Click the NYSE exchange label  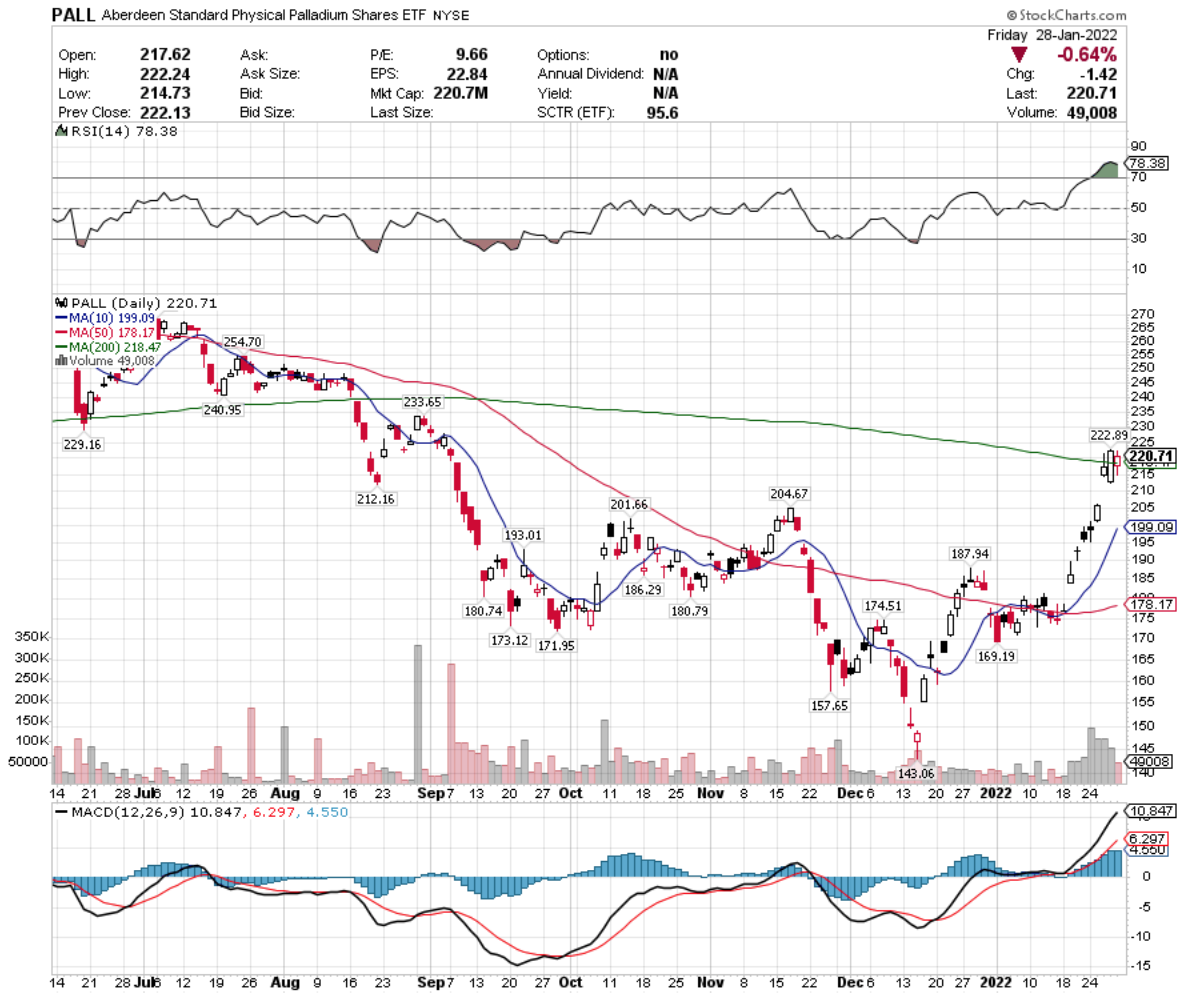451,15
